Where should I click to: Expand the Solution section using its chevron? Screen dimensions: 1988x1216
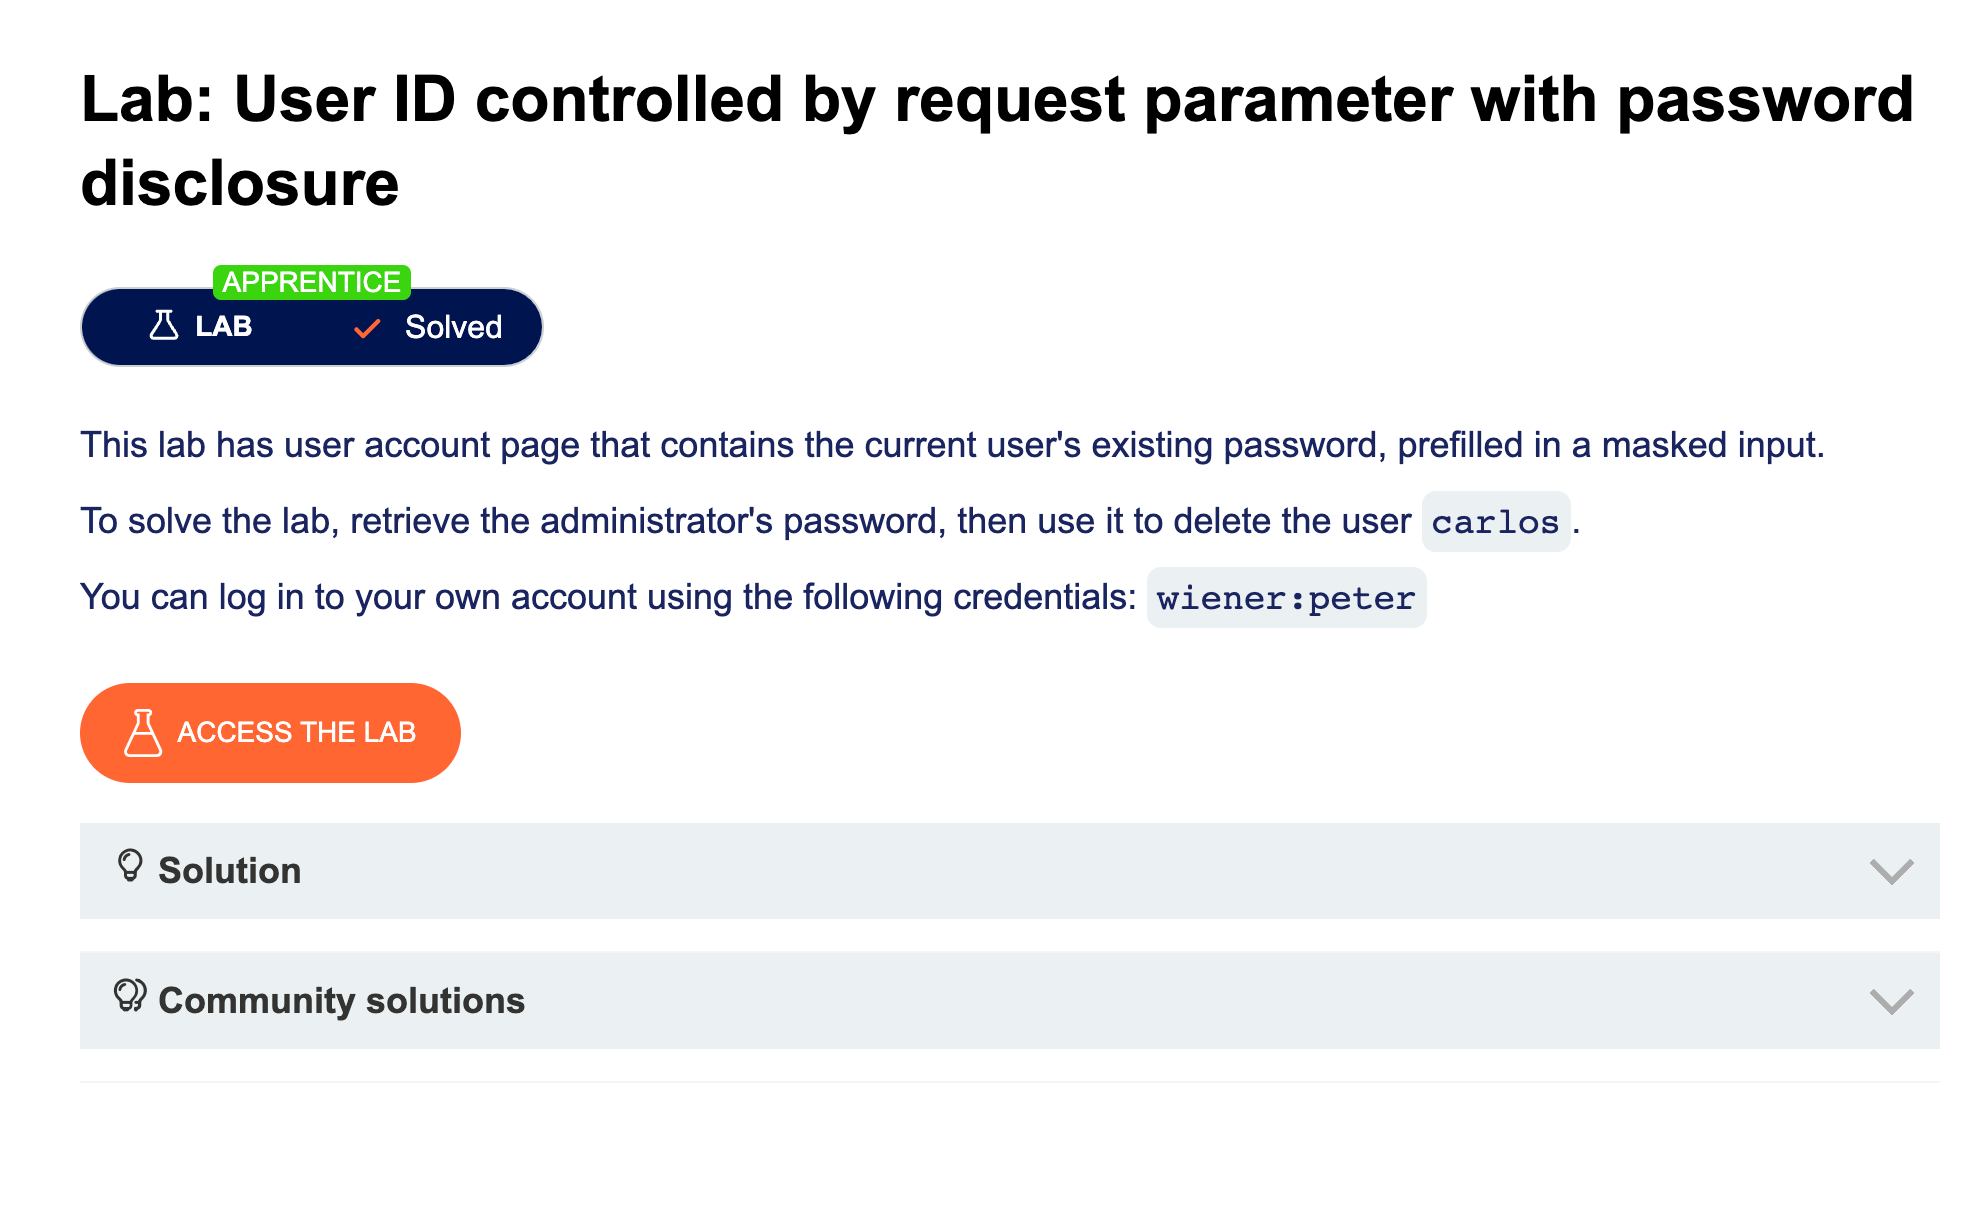pyautogui.click(x=1891, y=871)
